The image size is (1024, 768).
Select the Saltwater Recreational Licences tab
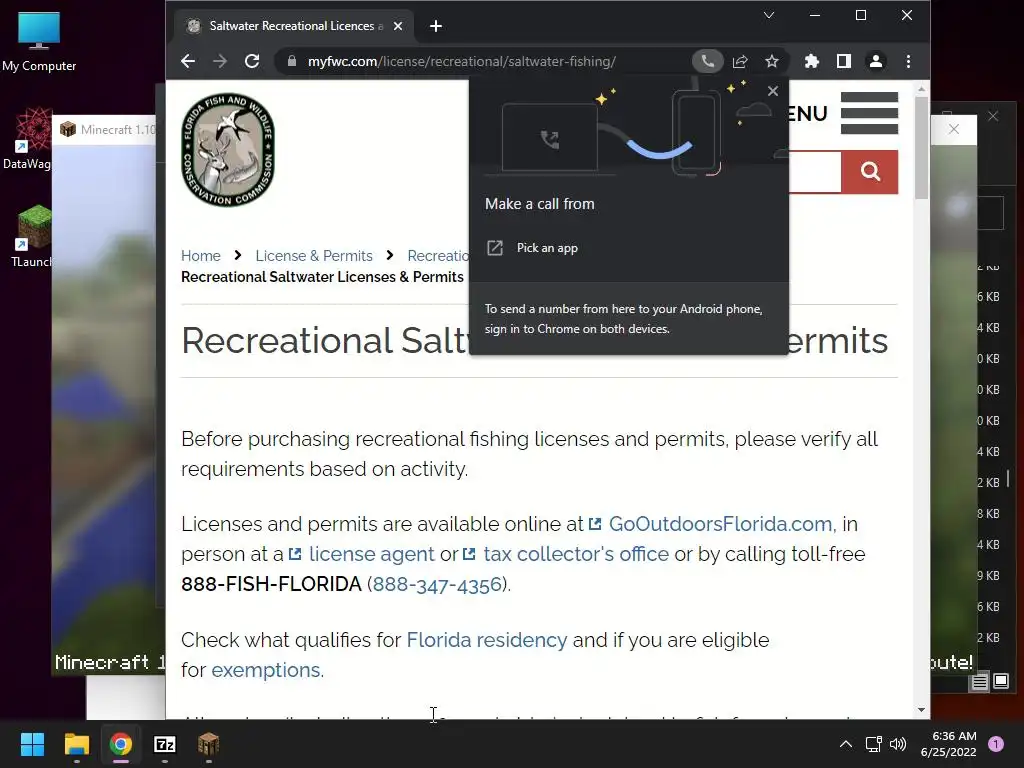coord(294,26)
